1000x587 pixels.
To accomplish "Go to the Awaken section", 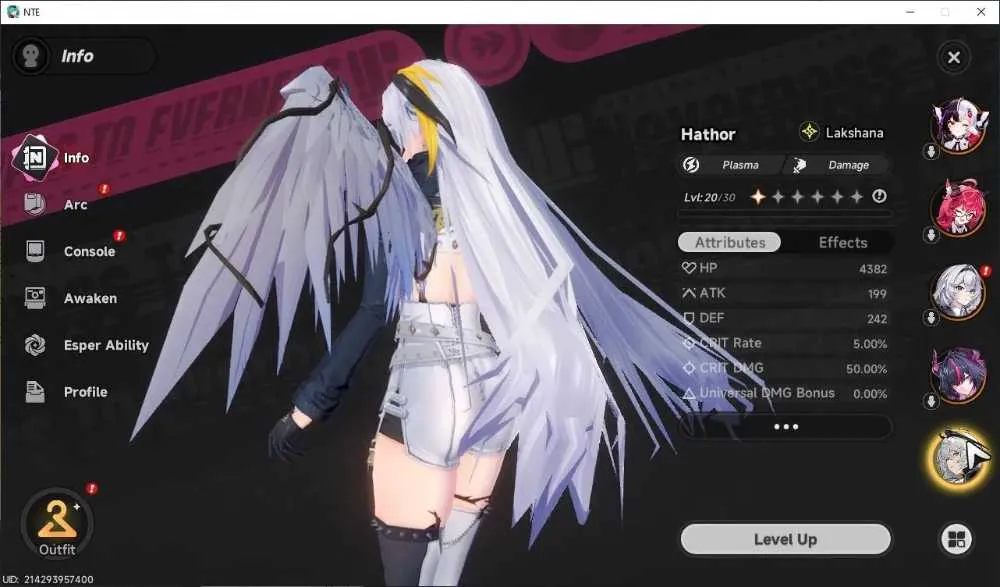I will (x=71, y=298).
